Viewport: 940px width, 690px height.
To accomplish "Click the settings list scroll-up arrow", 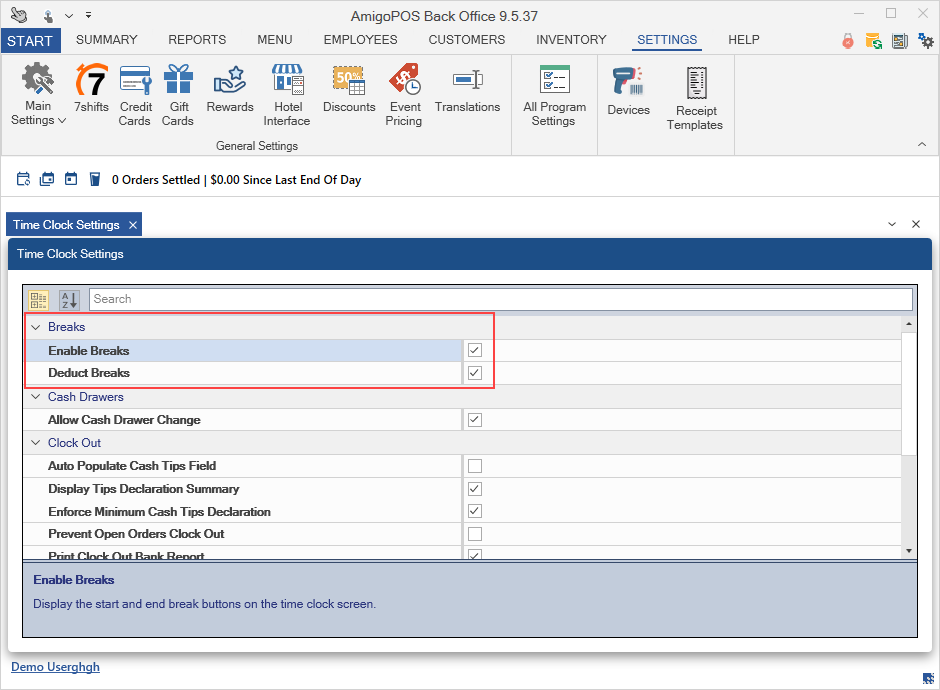I will click(909, 324).
